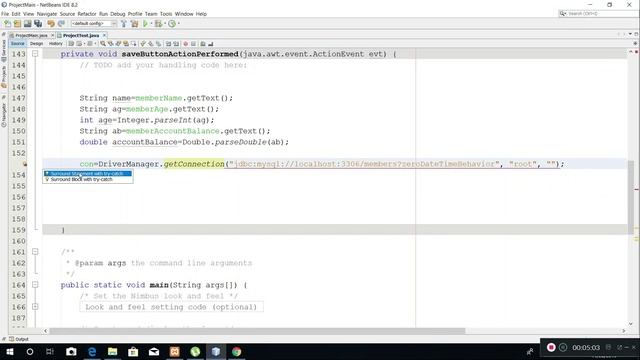Click the green Run Project icon
The height and width of the screenshot is (360, 640).
[x=145, y=24]
